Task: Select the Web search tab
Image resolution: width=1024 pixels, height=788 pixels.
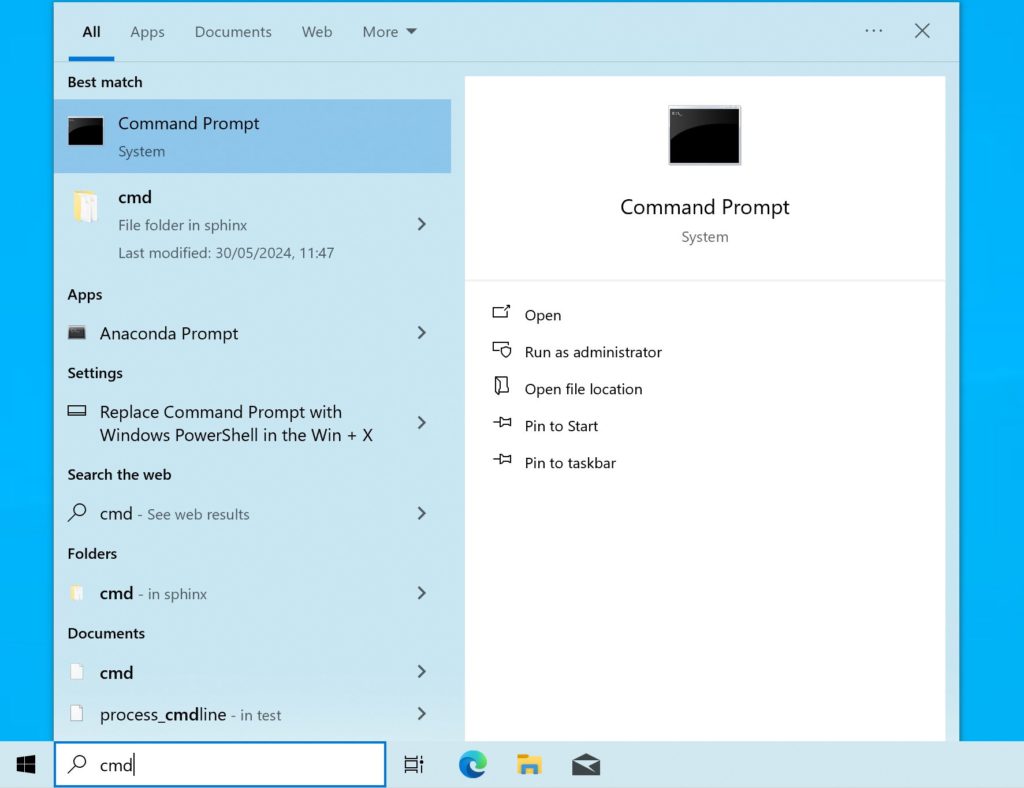Action: point(317,32)
